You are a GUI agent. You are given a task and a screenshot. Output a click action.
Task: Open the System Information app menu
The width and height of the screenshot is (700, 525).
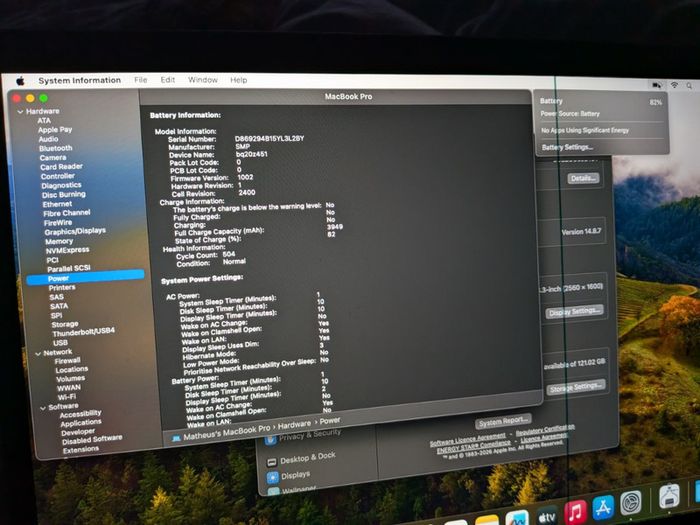[79, 80]
